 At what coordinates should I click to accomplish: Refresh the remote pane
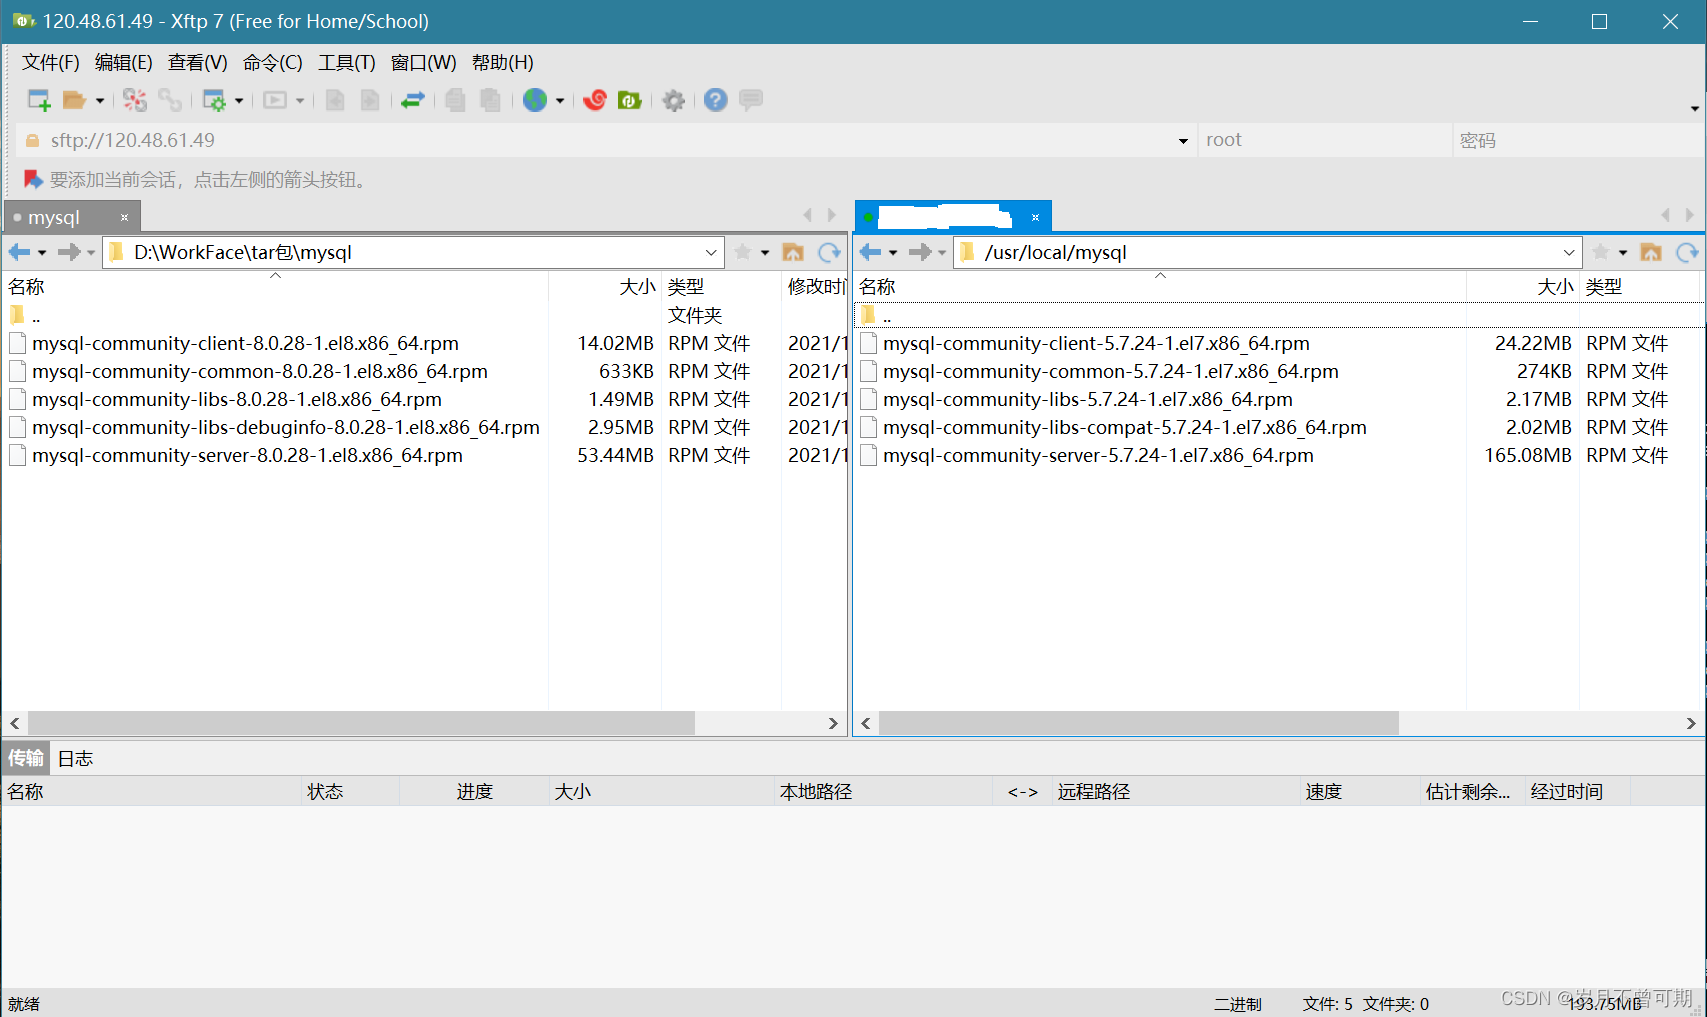(1687, 252)
